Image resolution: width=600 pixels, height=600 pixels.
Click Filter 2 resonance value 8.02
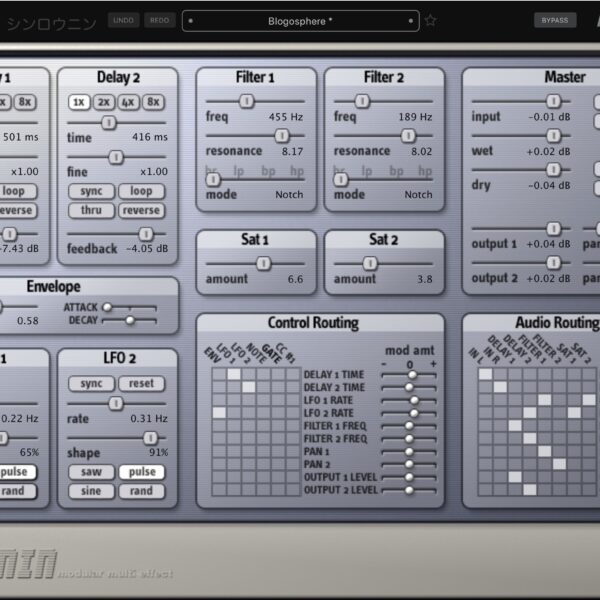click(422, 152)
